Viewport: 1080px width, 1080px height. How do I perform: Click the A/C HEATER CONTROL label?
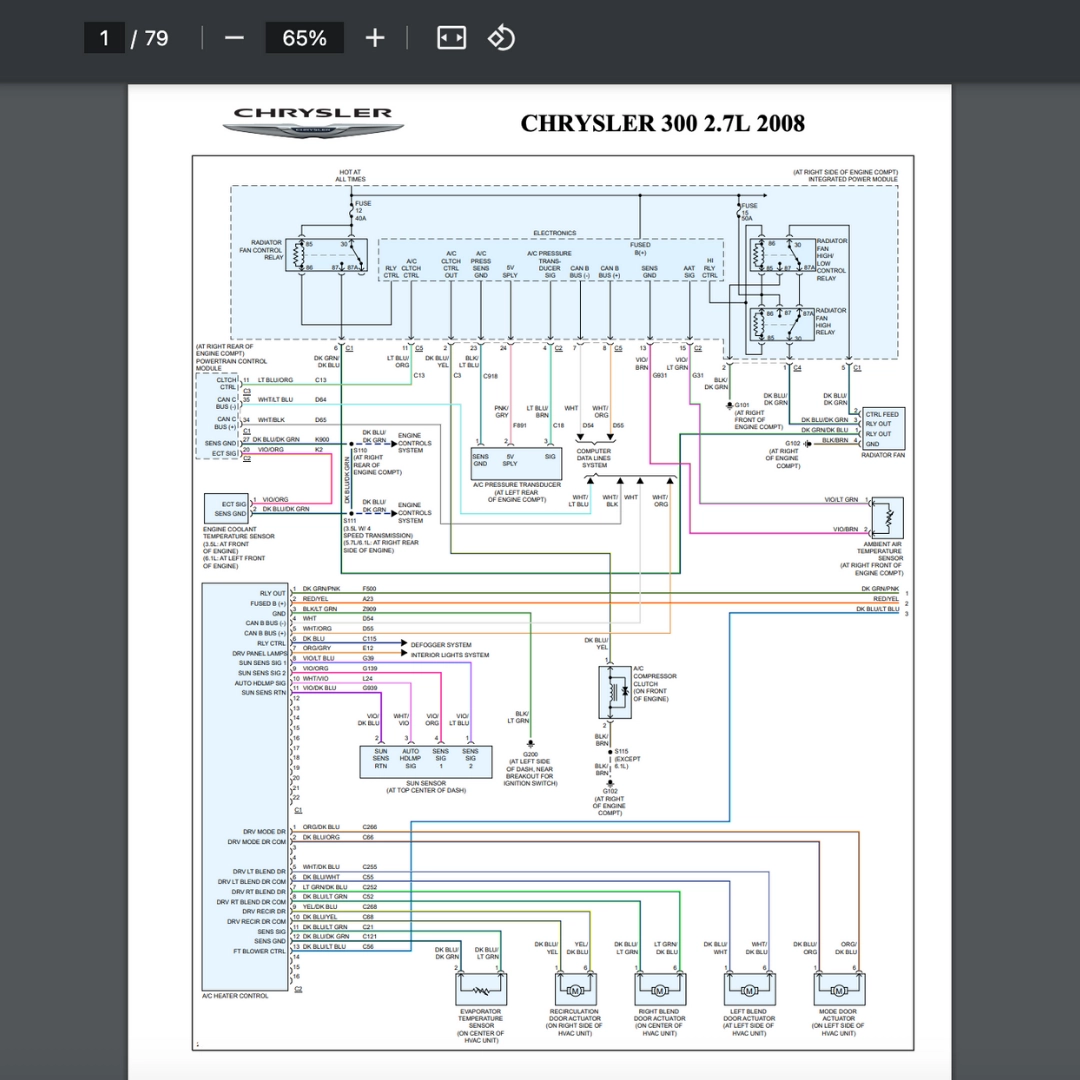235,996
